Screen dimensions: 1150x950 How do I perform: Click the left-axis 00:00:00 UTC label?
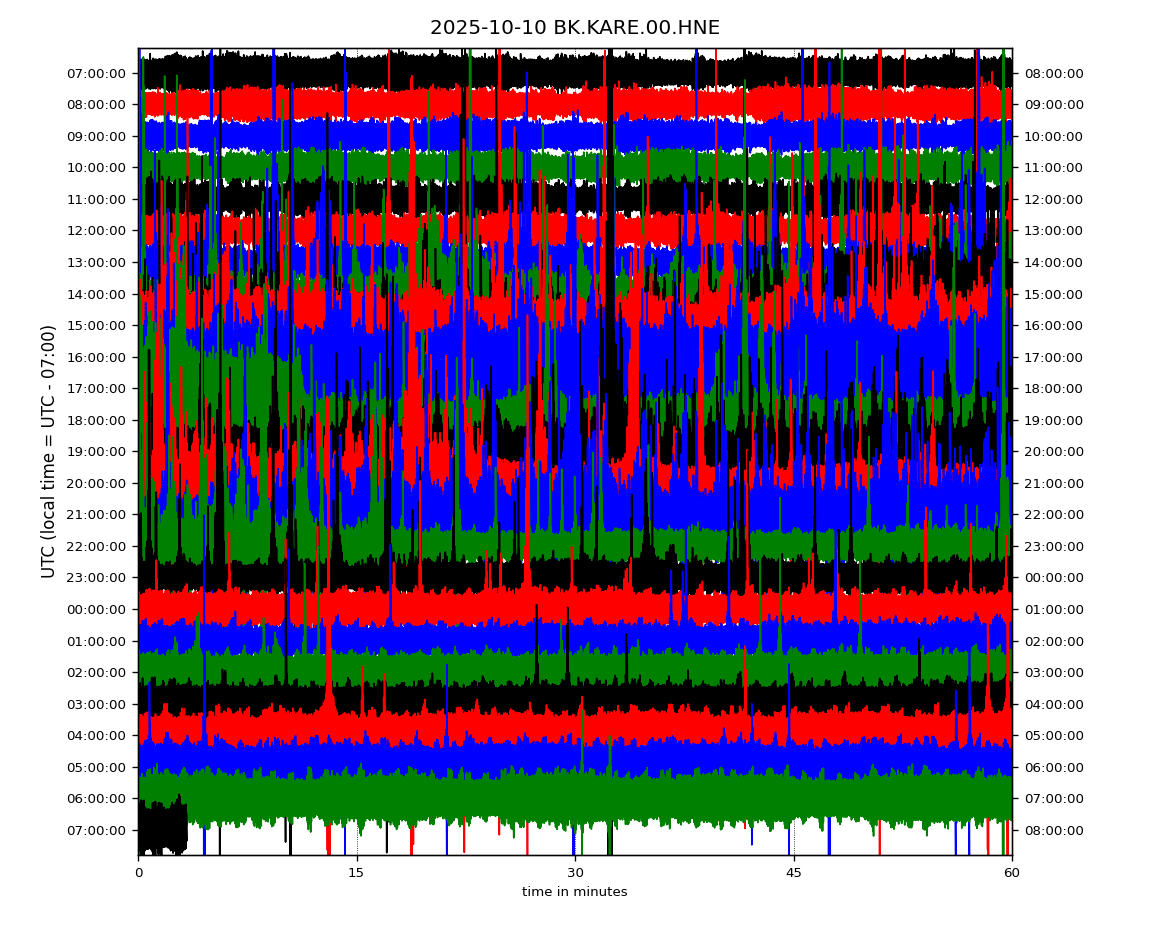[97, 609]
